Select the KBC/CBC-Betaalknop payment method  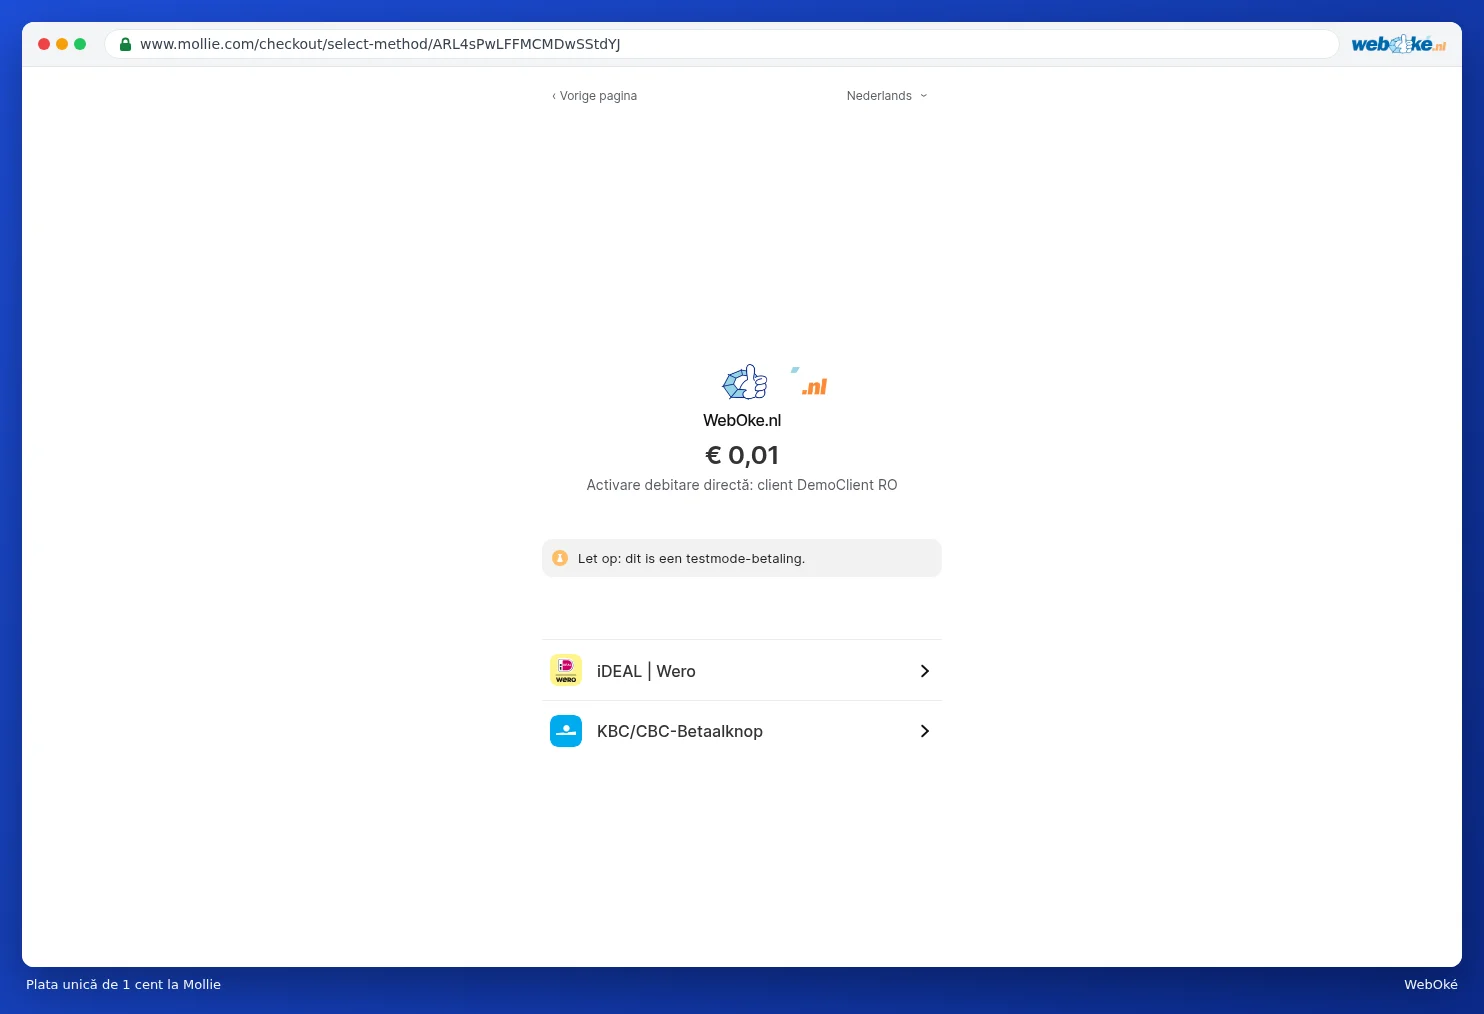tap(742, 731)
